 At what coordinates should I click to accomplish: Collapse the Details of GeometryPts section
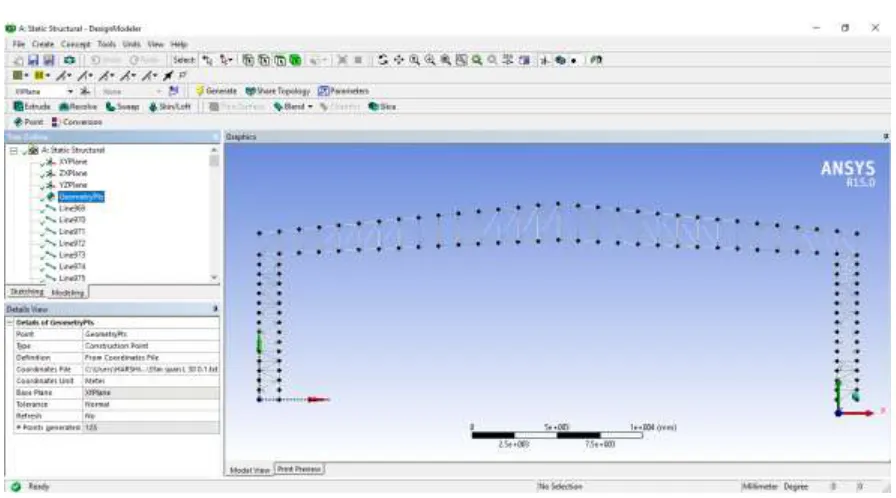(x=10, y=323)
